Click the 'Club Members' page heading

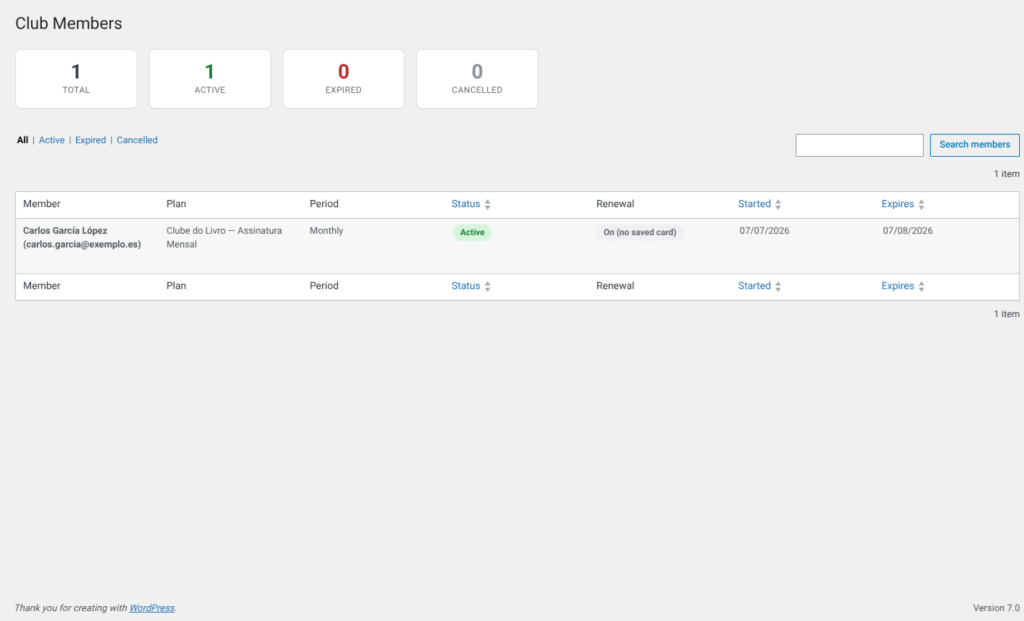69,24
